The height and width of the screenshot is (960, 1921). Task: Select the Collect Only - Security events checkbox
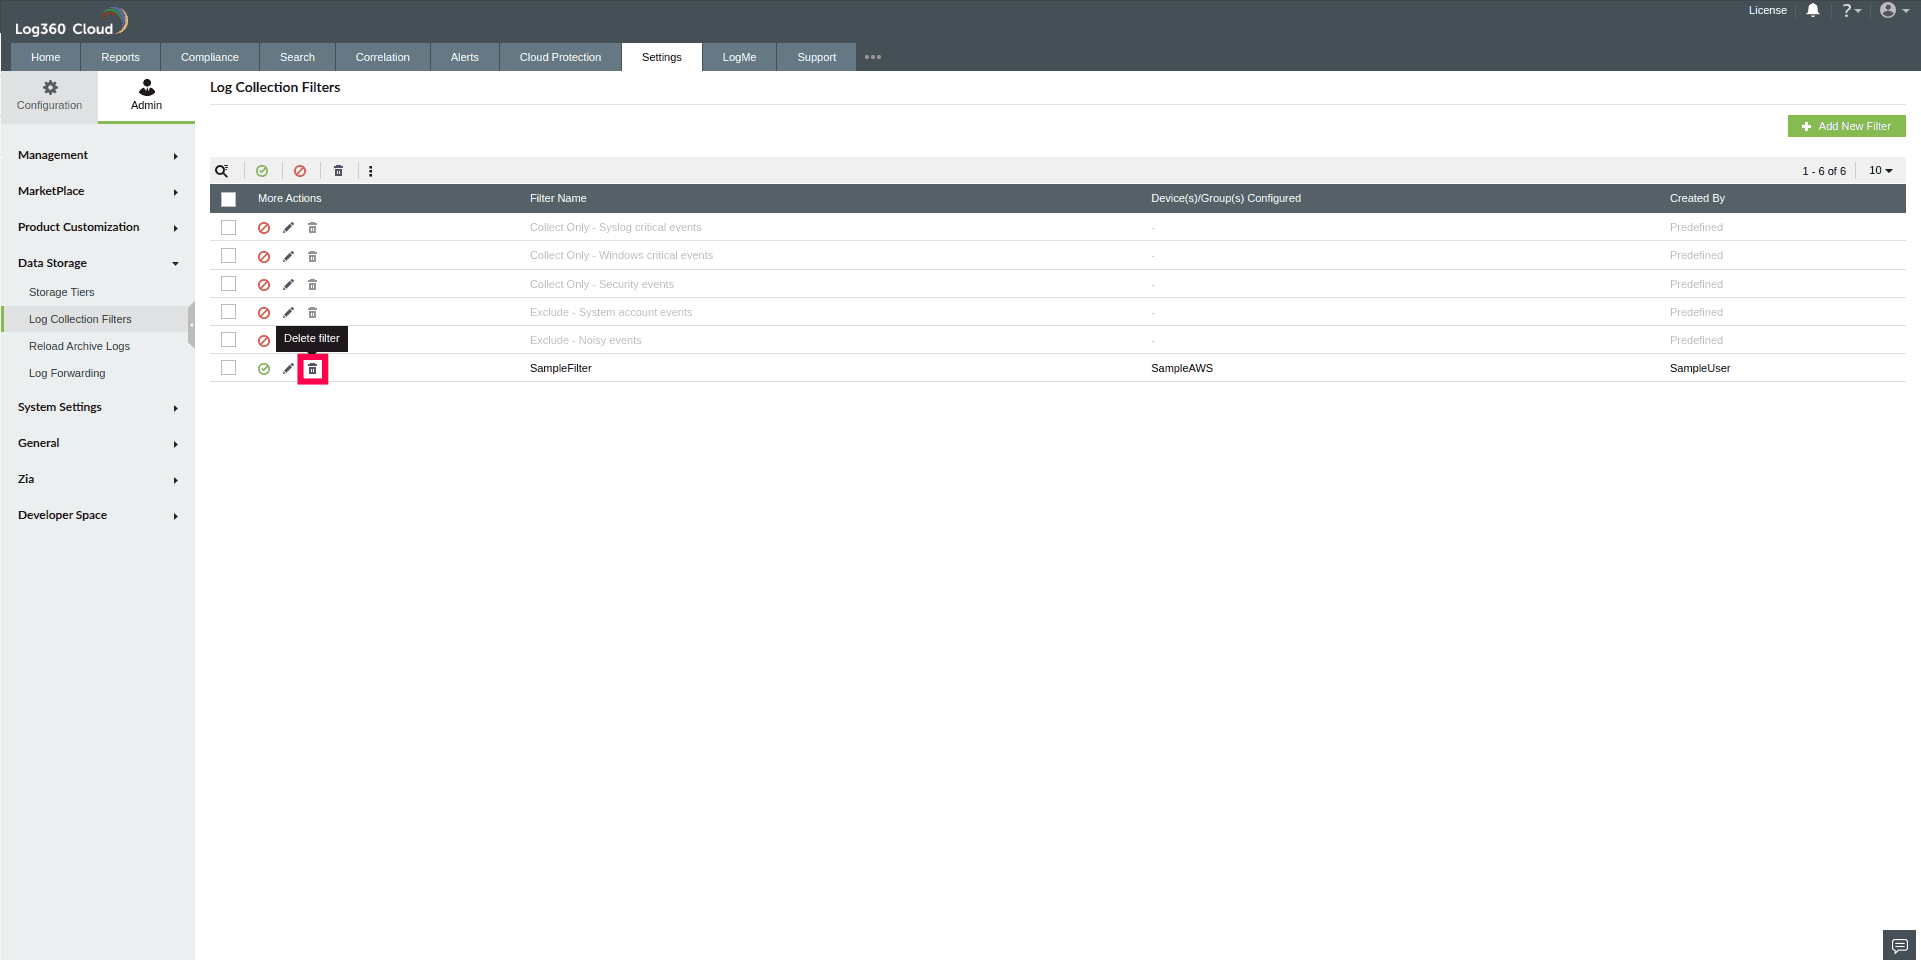229,284
